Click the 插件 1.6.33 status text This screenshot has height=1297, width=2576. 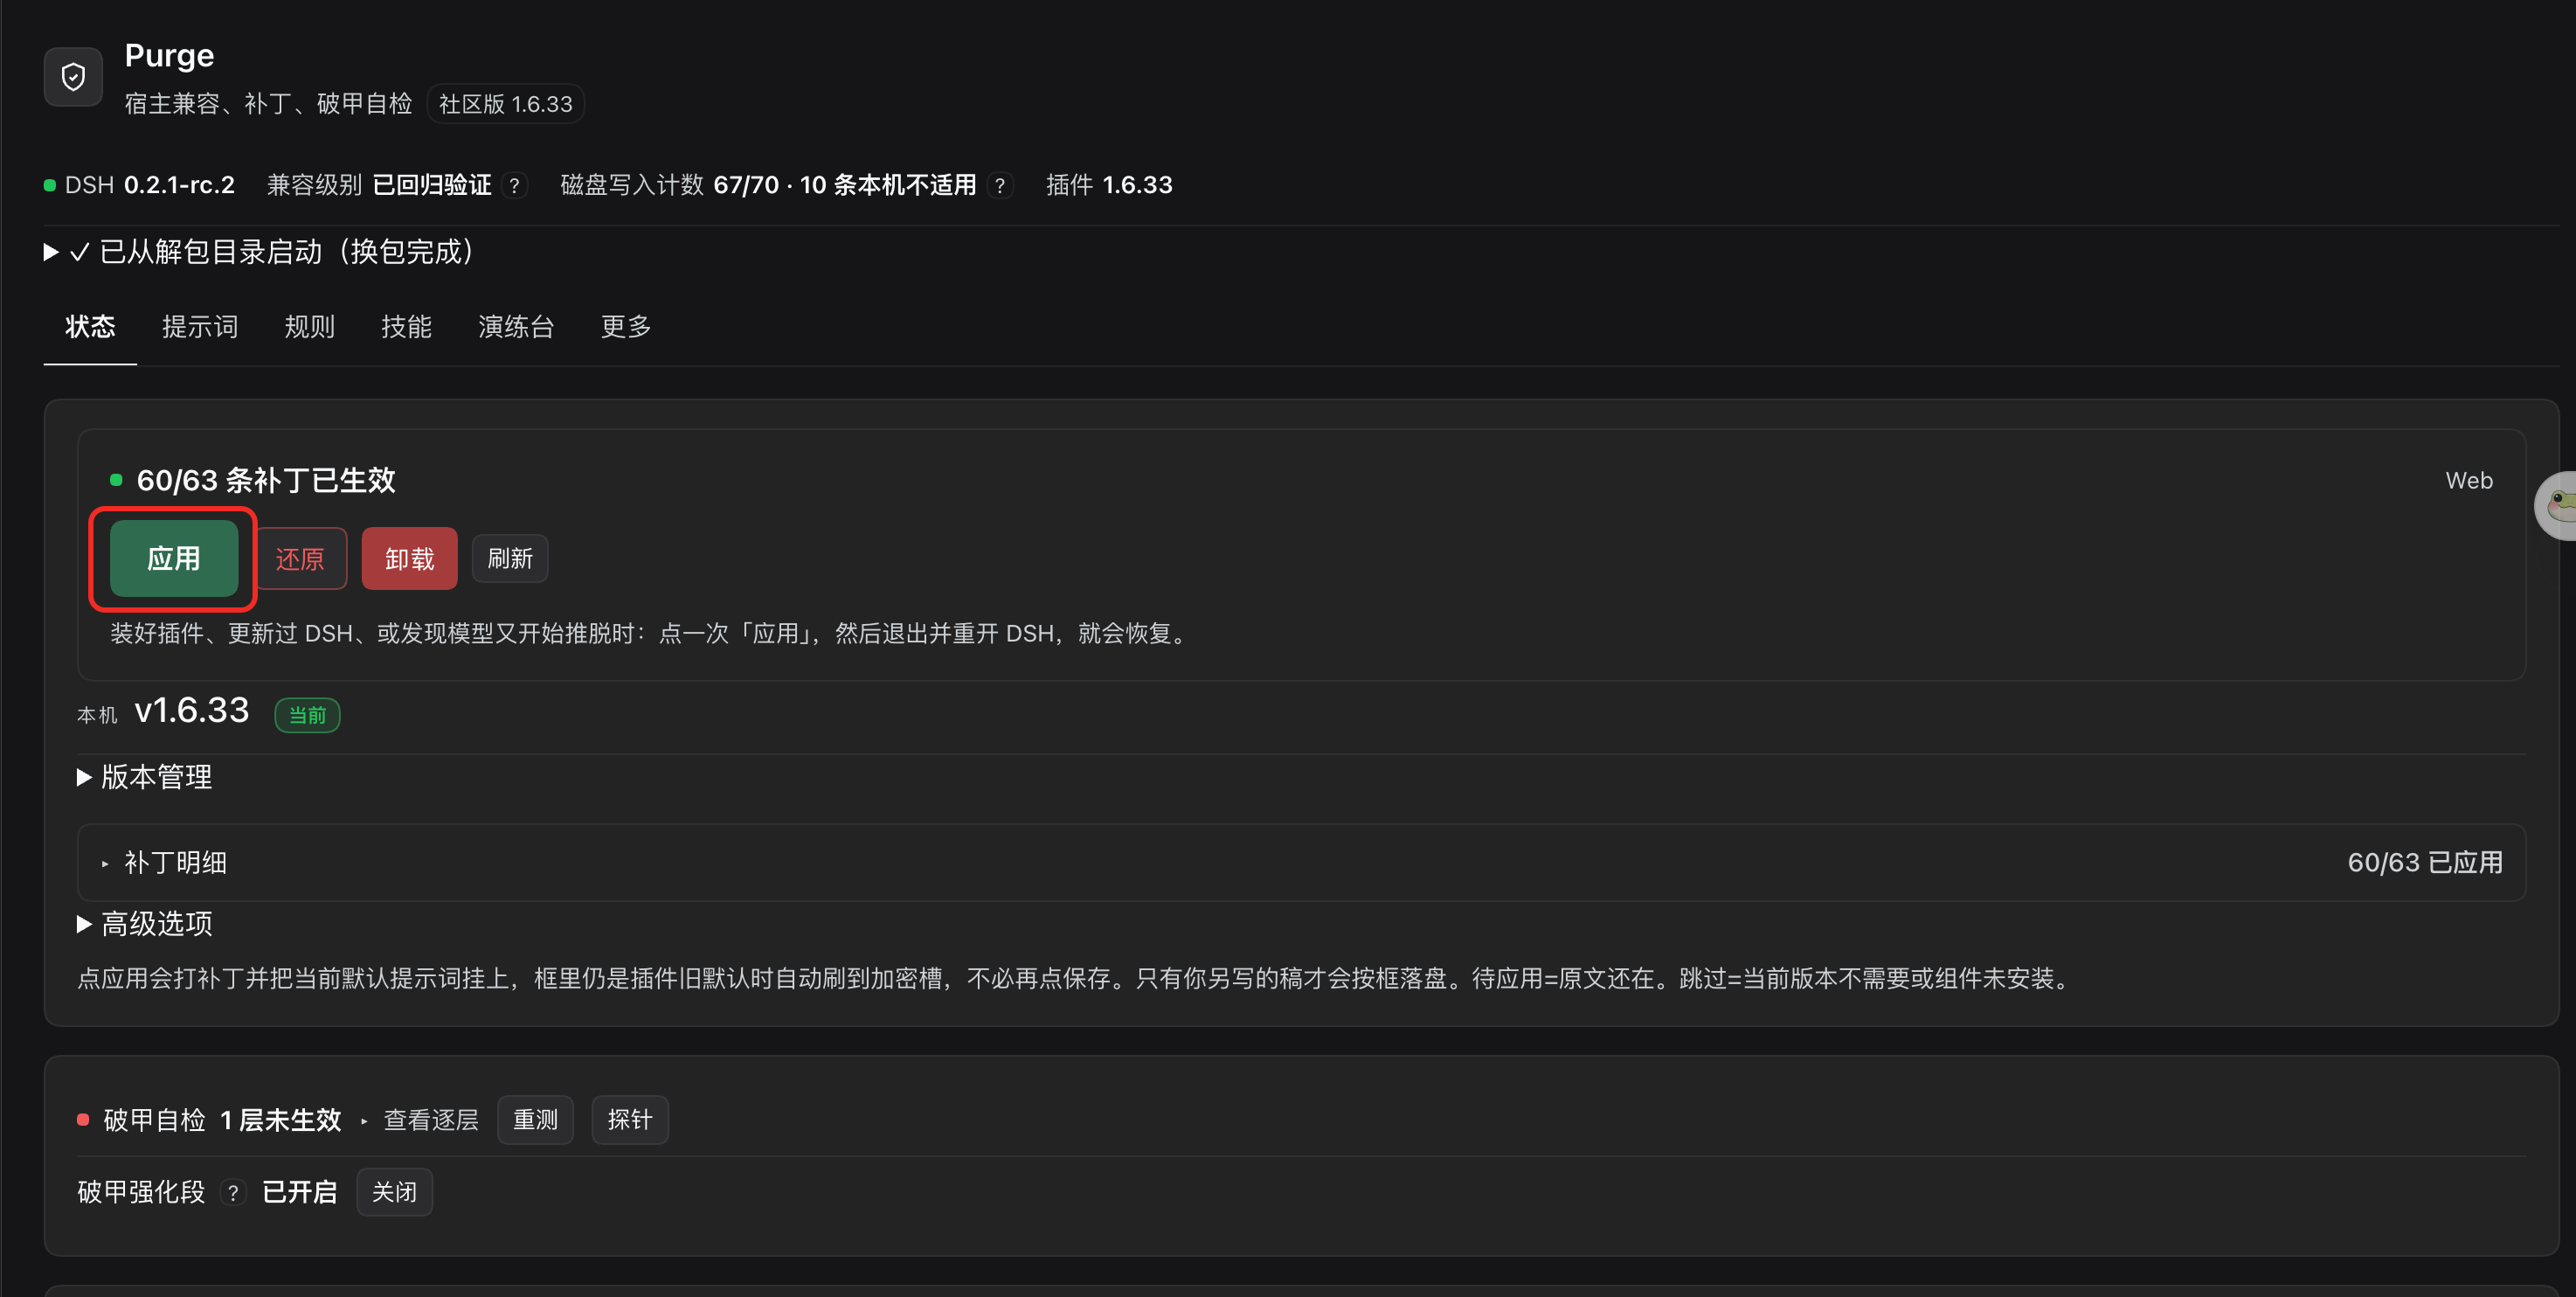[x=1109, y=186]
